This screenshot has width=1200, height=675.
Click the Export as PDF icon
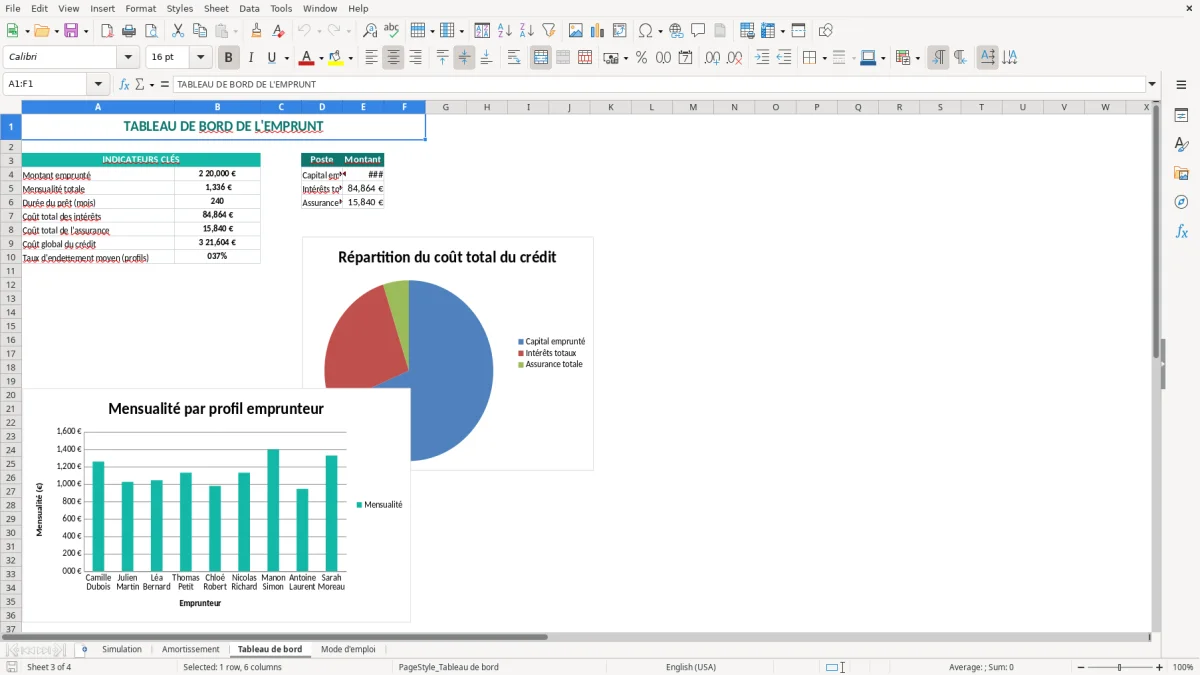107,31
